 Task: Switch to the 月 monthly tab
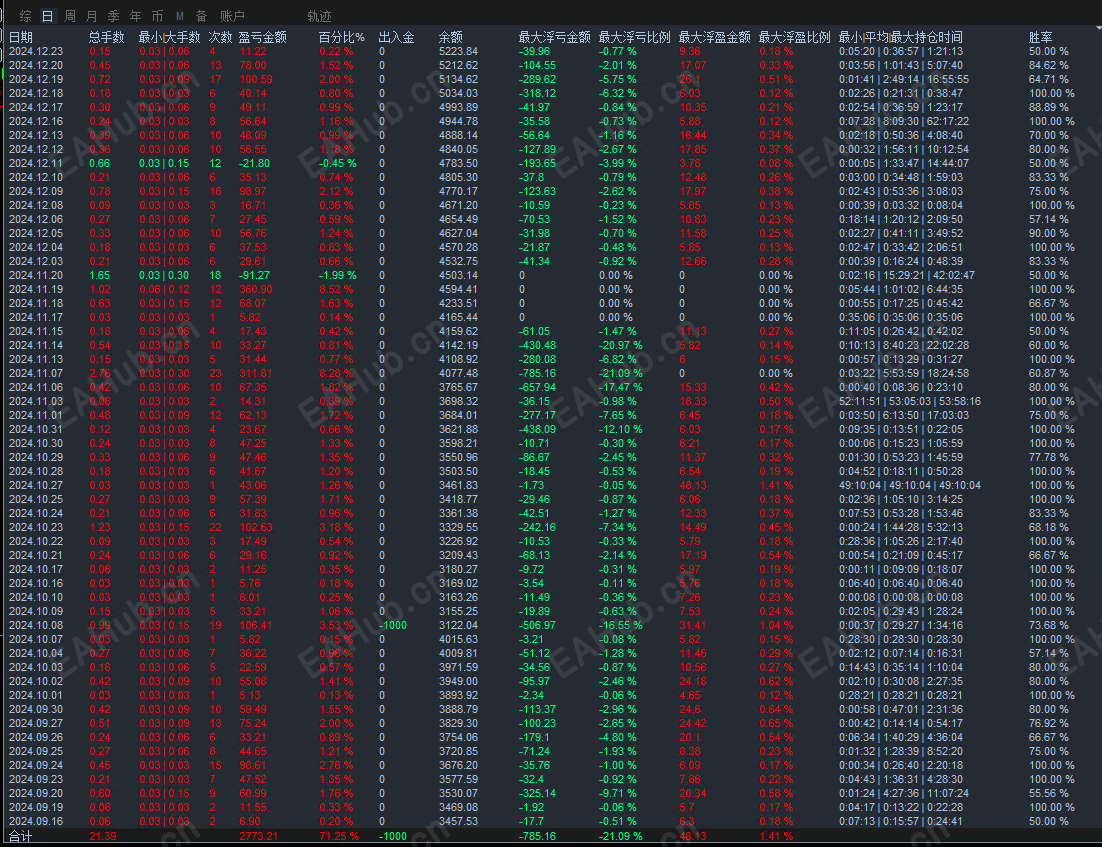[91, 15]
